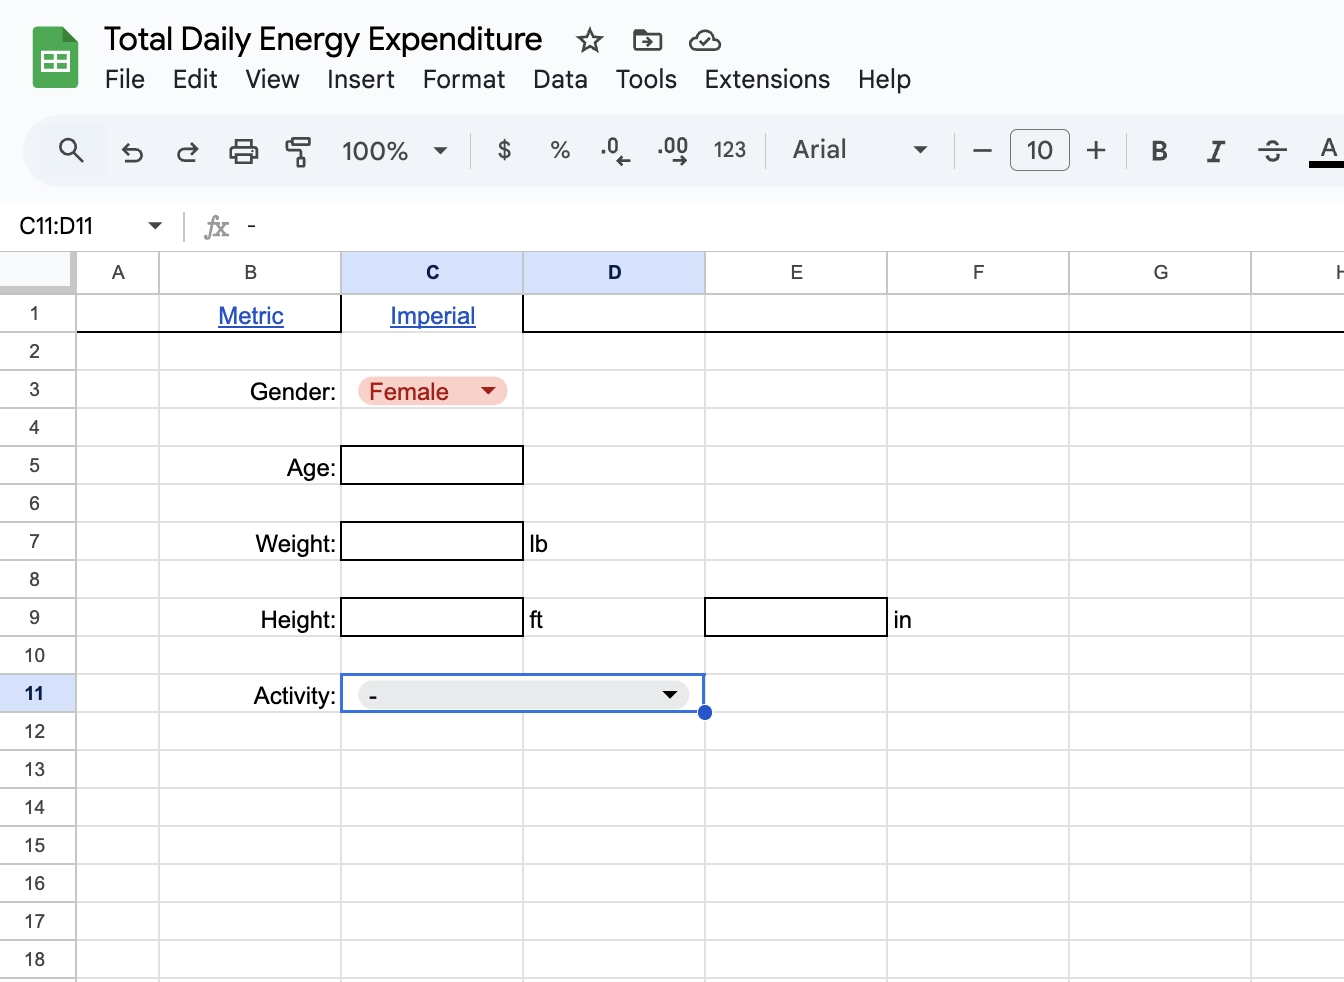Screen dimensions: 1344x982
Task: Format as currency with dollar sign
Action: pos(504,150)
